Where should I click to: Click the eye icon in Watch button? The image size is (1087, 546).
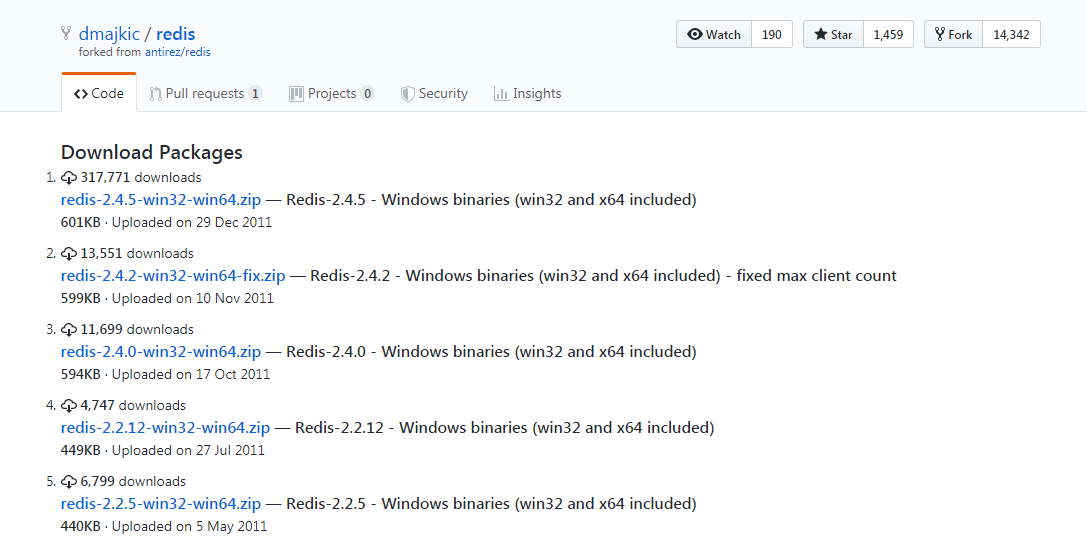point(695,34)
